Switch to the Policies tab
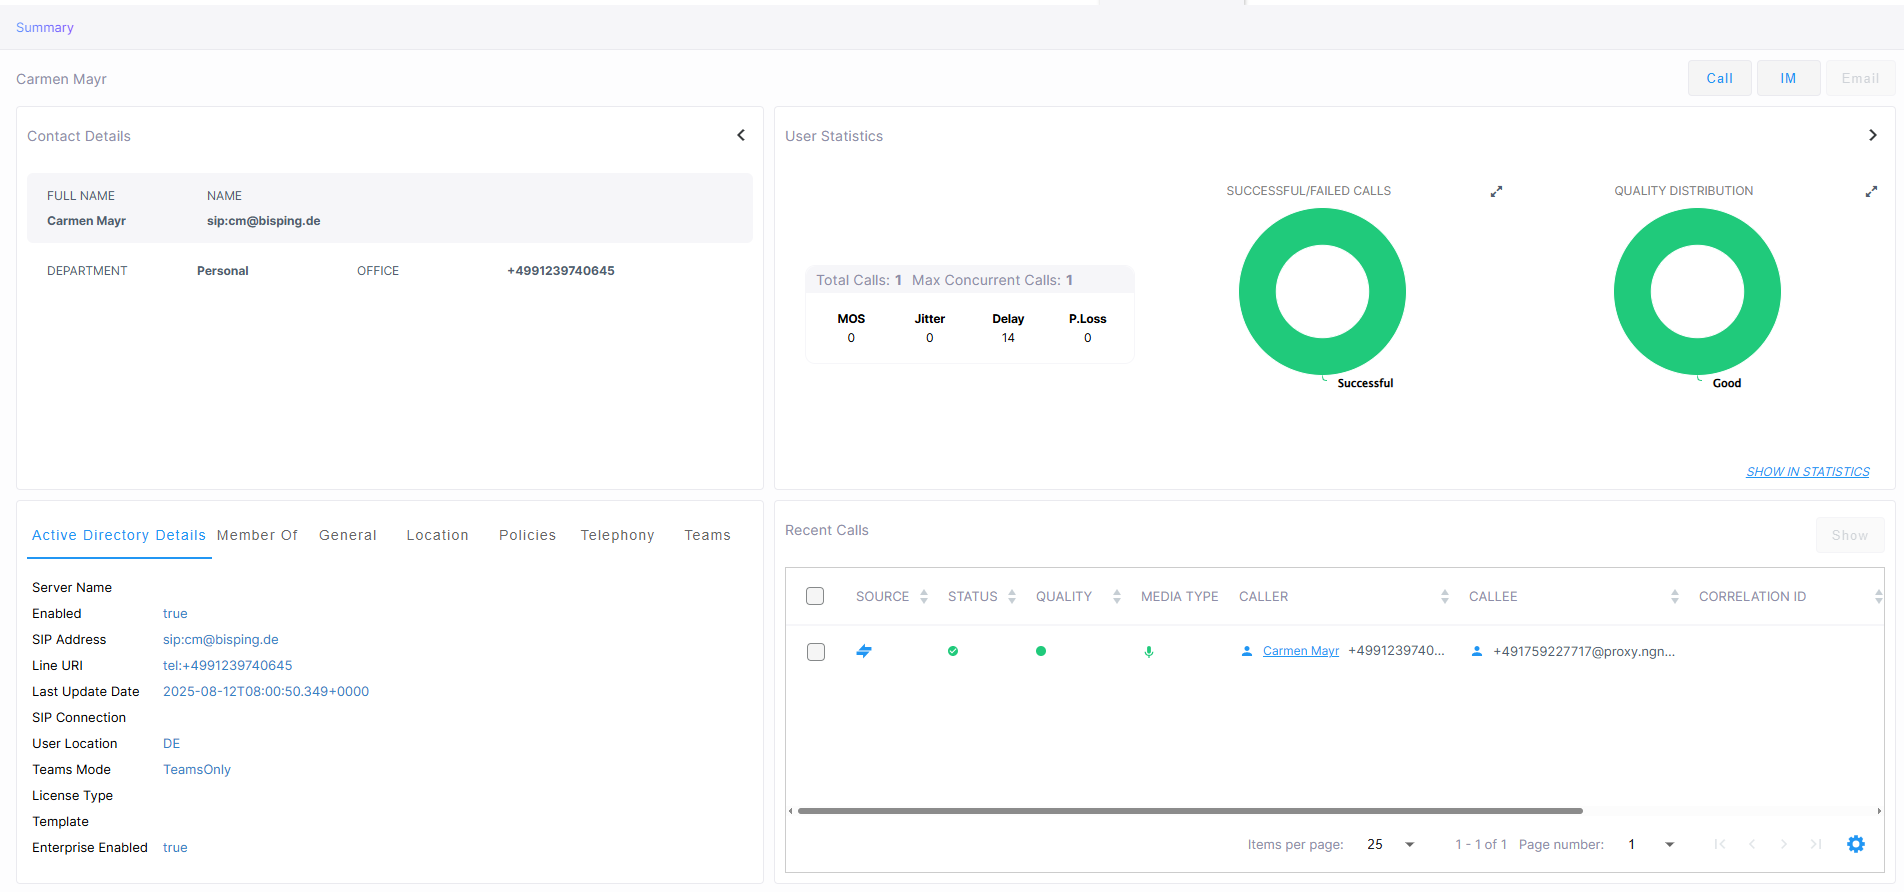 pyautogui.click(x=527, y=535)
